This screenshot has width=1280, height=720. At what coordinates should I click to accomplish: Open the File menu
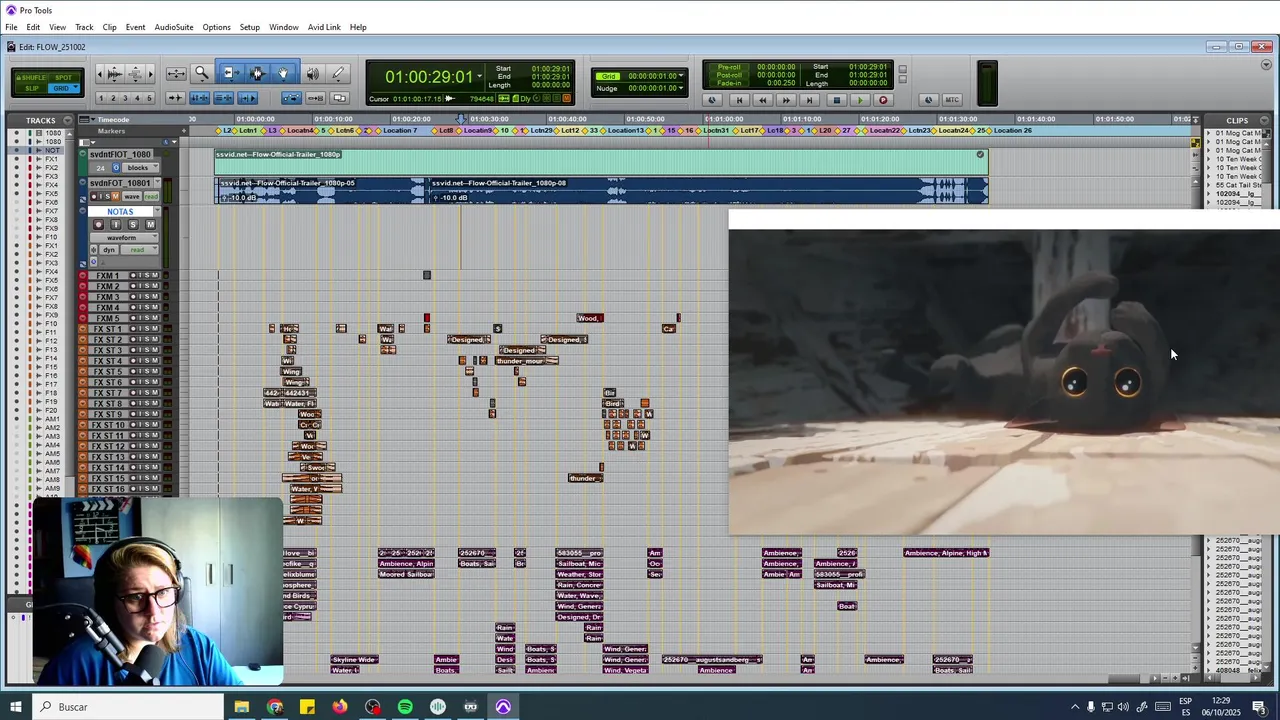[x=11, y=27]
